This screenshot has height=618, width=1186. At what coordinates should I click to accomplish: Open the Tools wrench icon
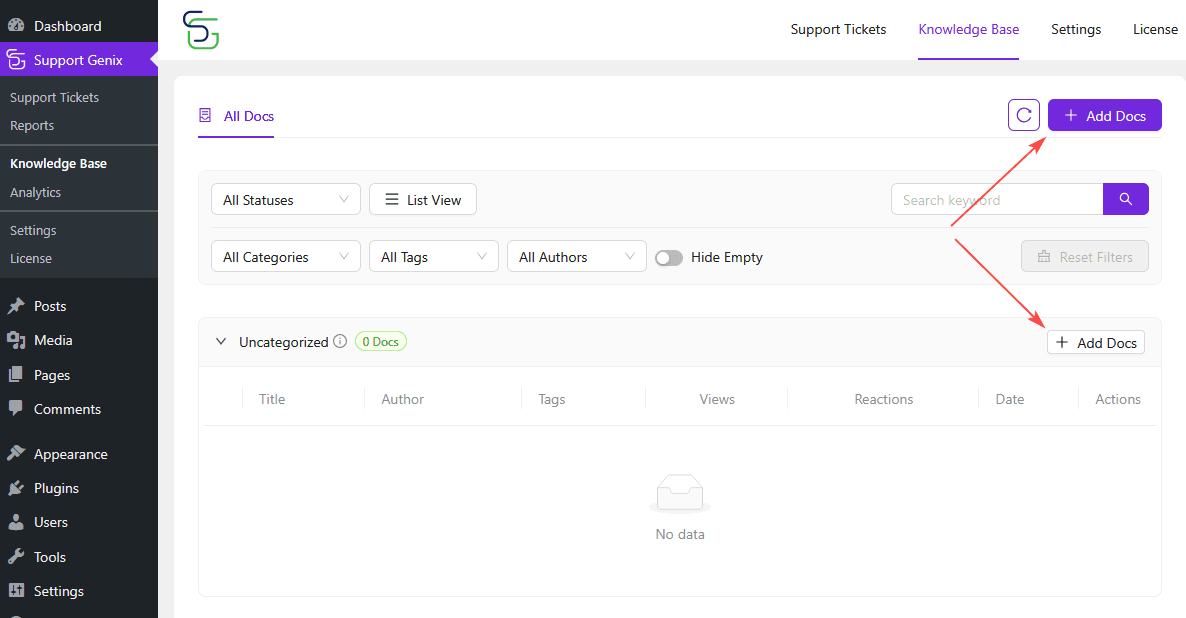pyautogui.click(x=15, y=556)
